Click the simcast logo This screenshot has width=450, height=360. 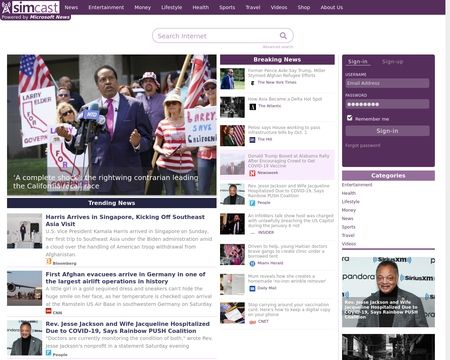31,7
